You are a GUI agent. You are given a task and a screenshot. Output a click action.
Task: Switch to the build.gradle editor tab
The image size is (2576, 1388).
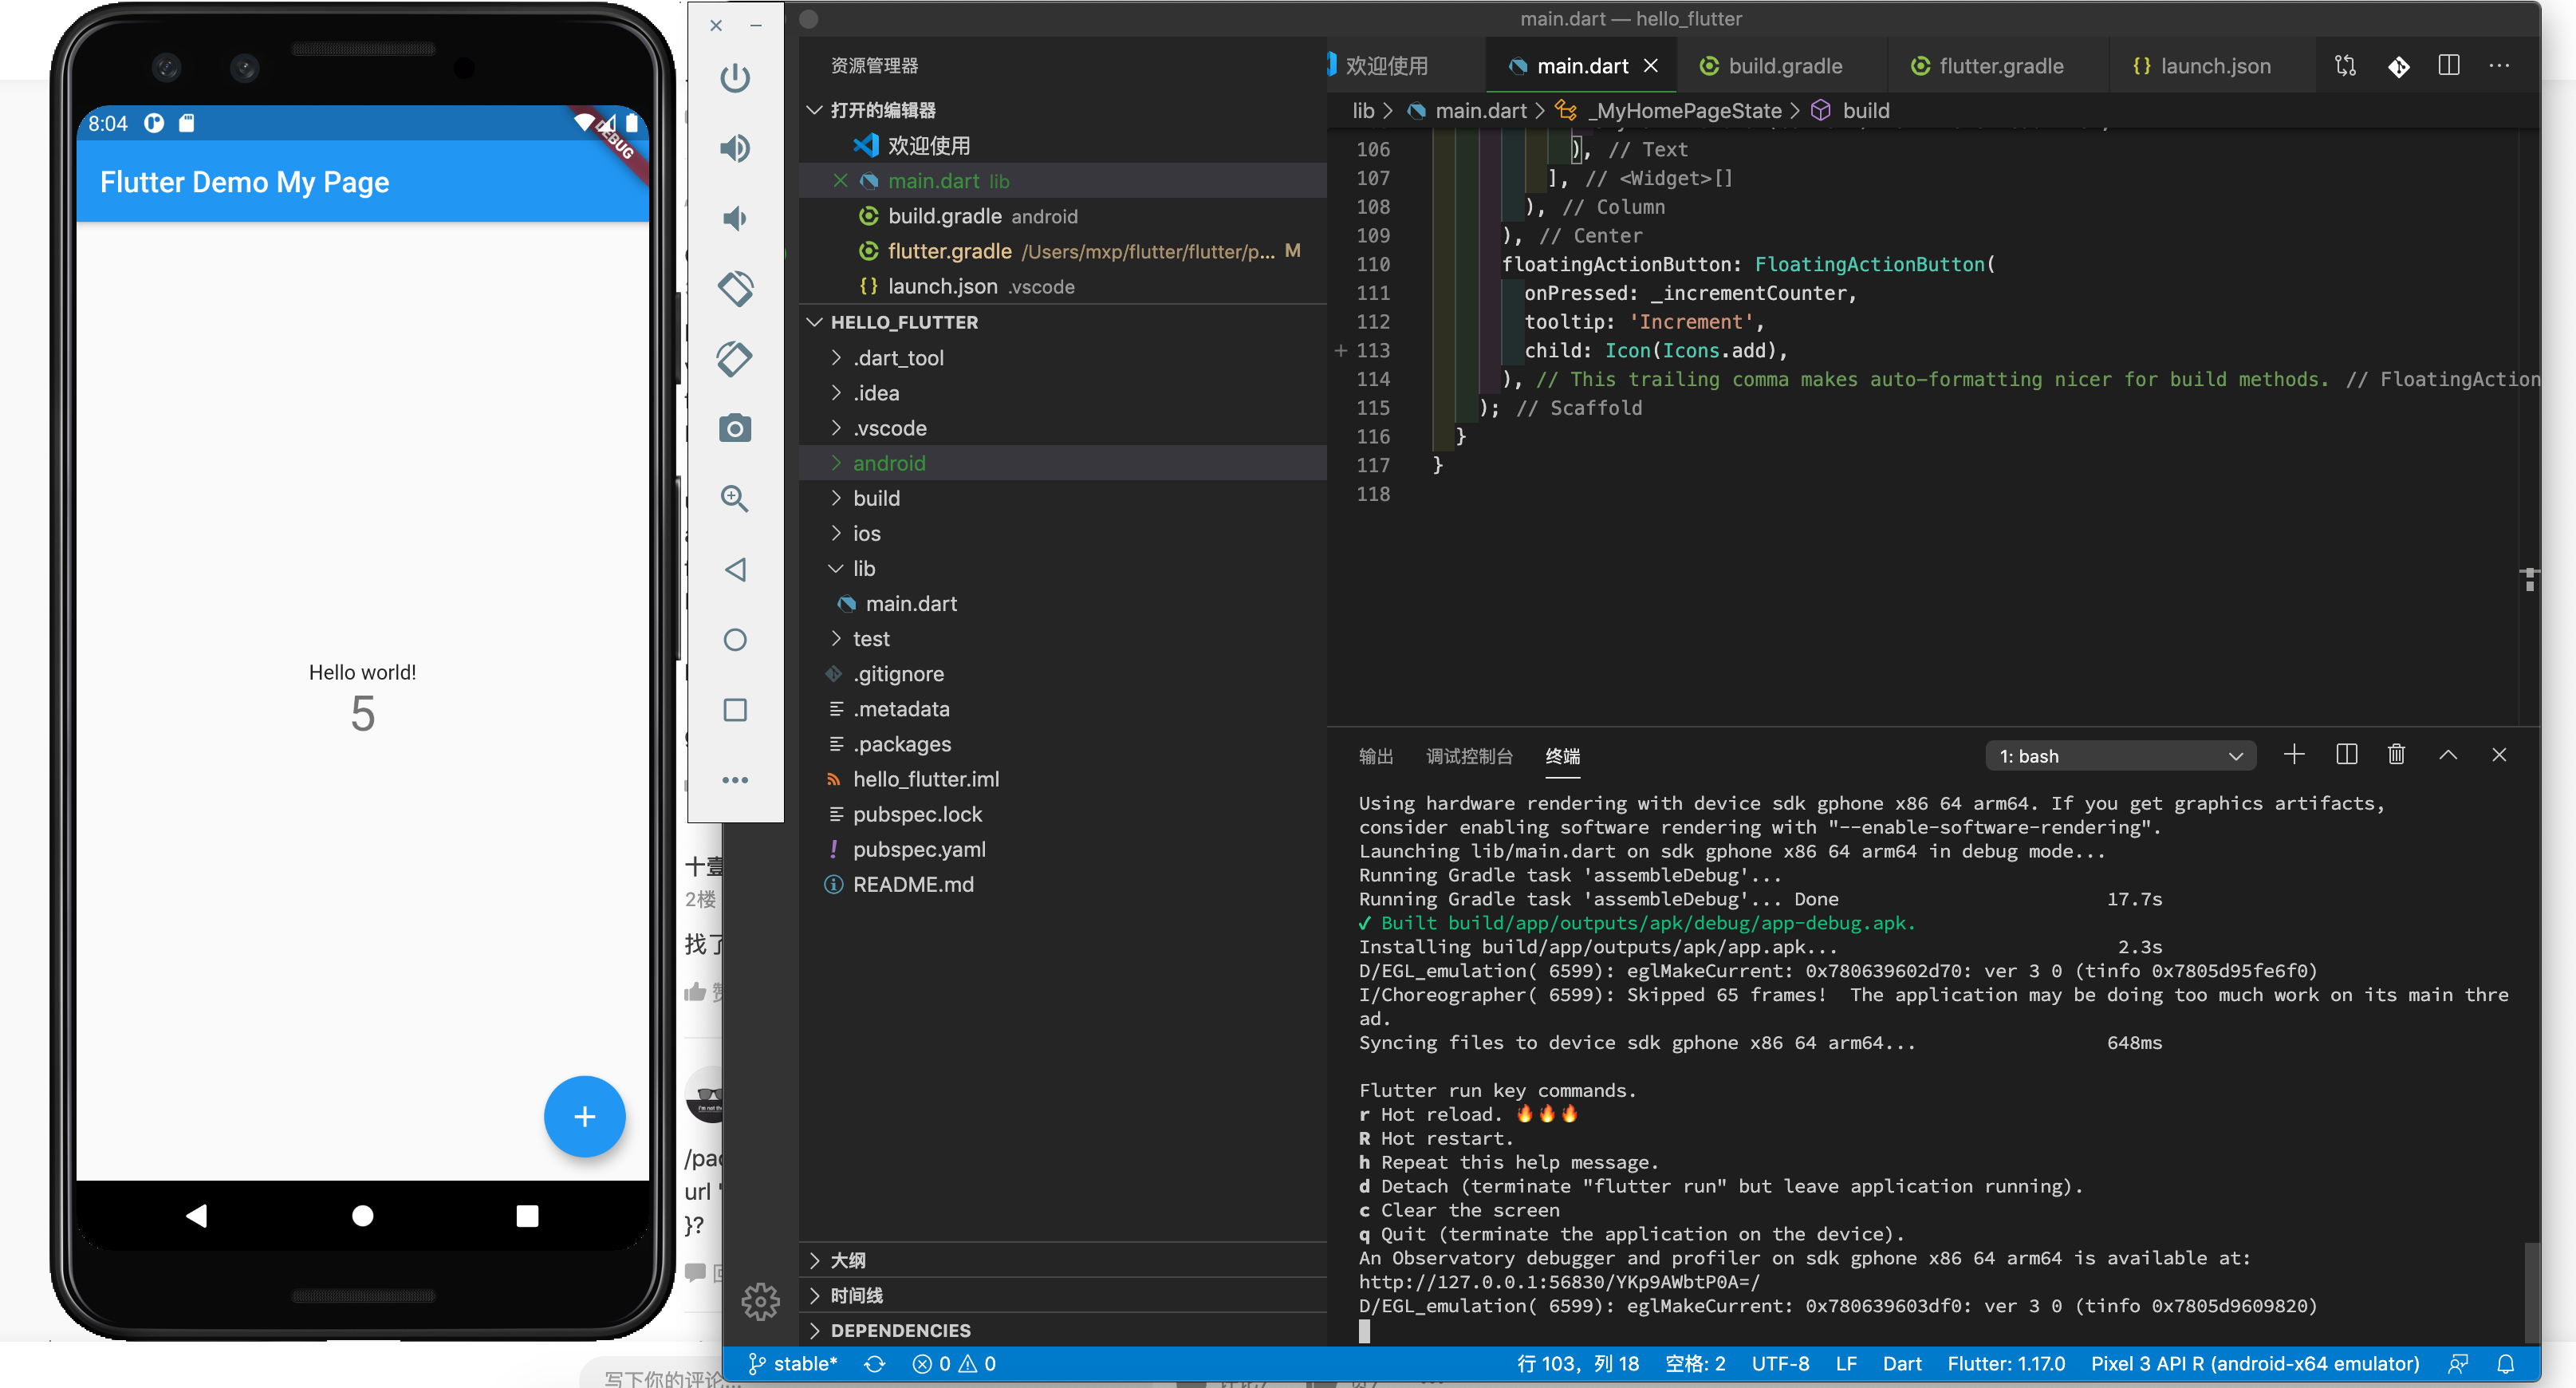pos(1784,66)
